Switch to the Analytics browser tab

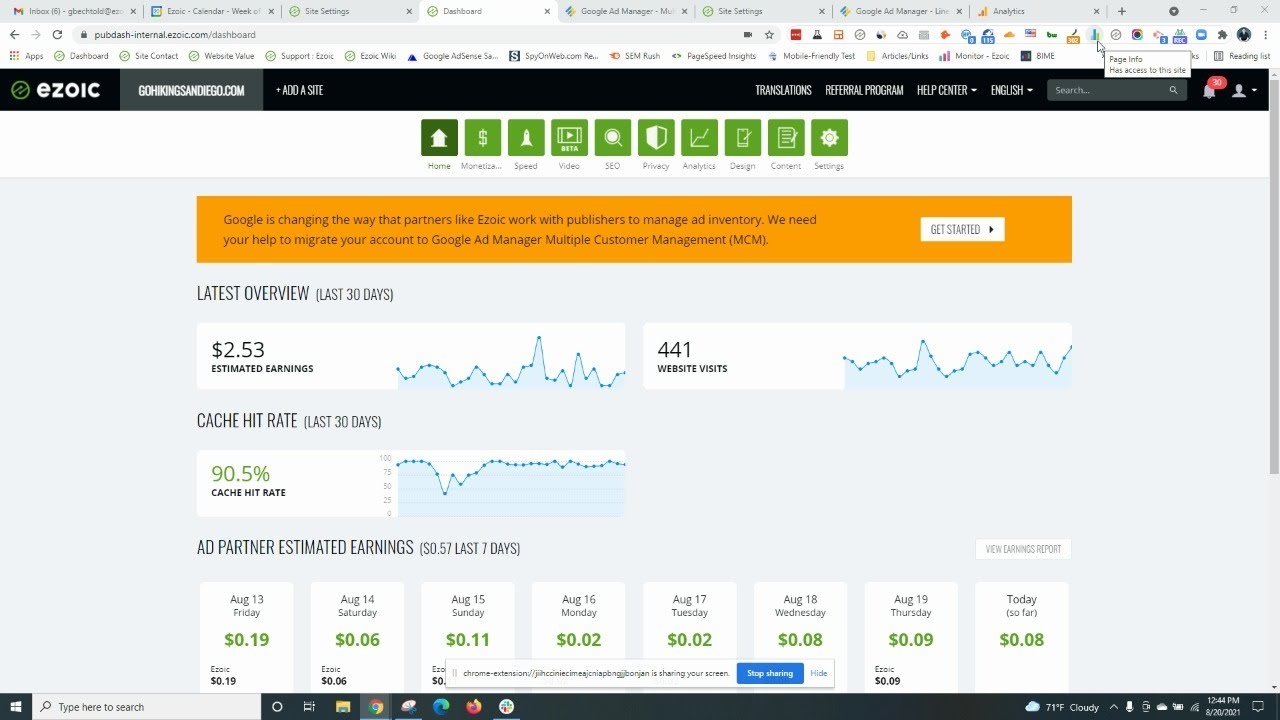(1040, 11)
